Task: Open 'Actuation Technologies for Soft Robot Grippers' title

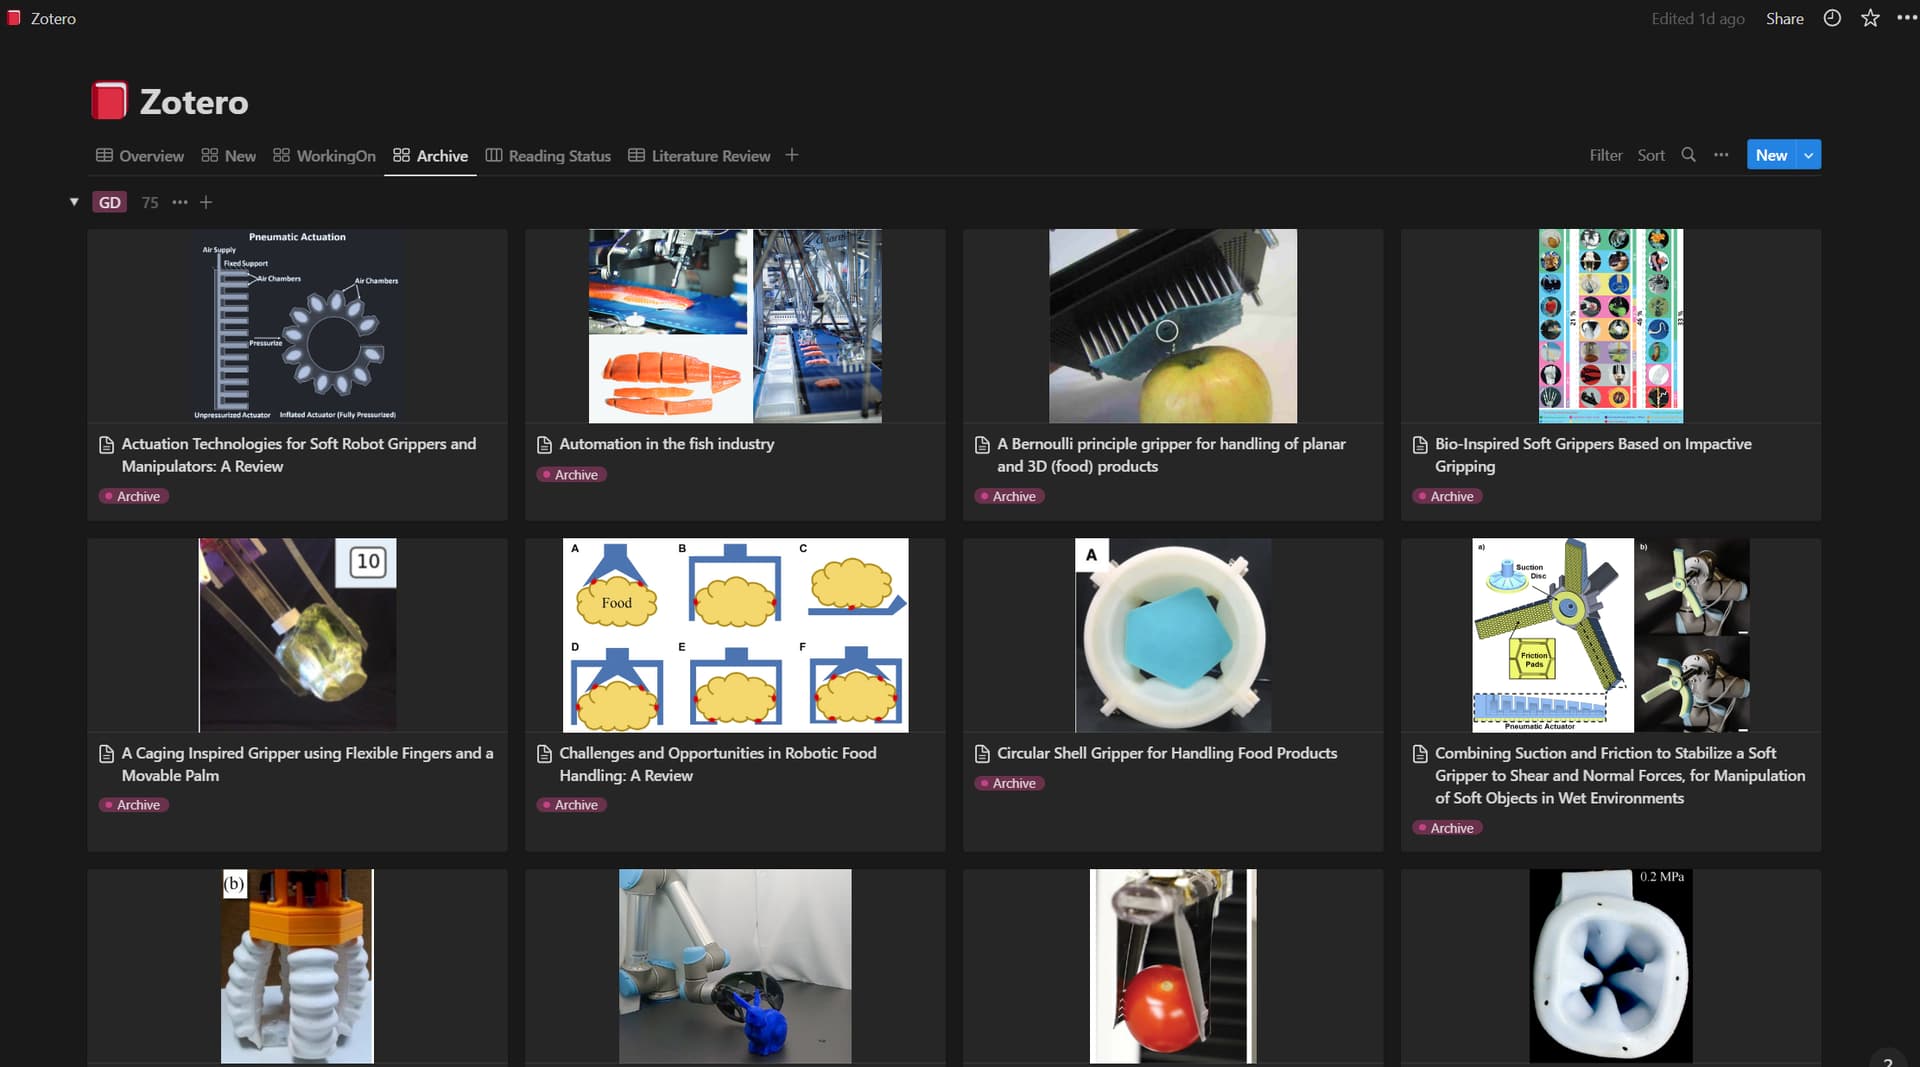Action: tap(299, 455)
